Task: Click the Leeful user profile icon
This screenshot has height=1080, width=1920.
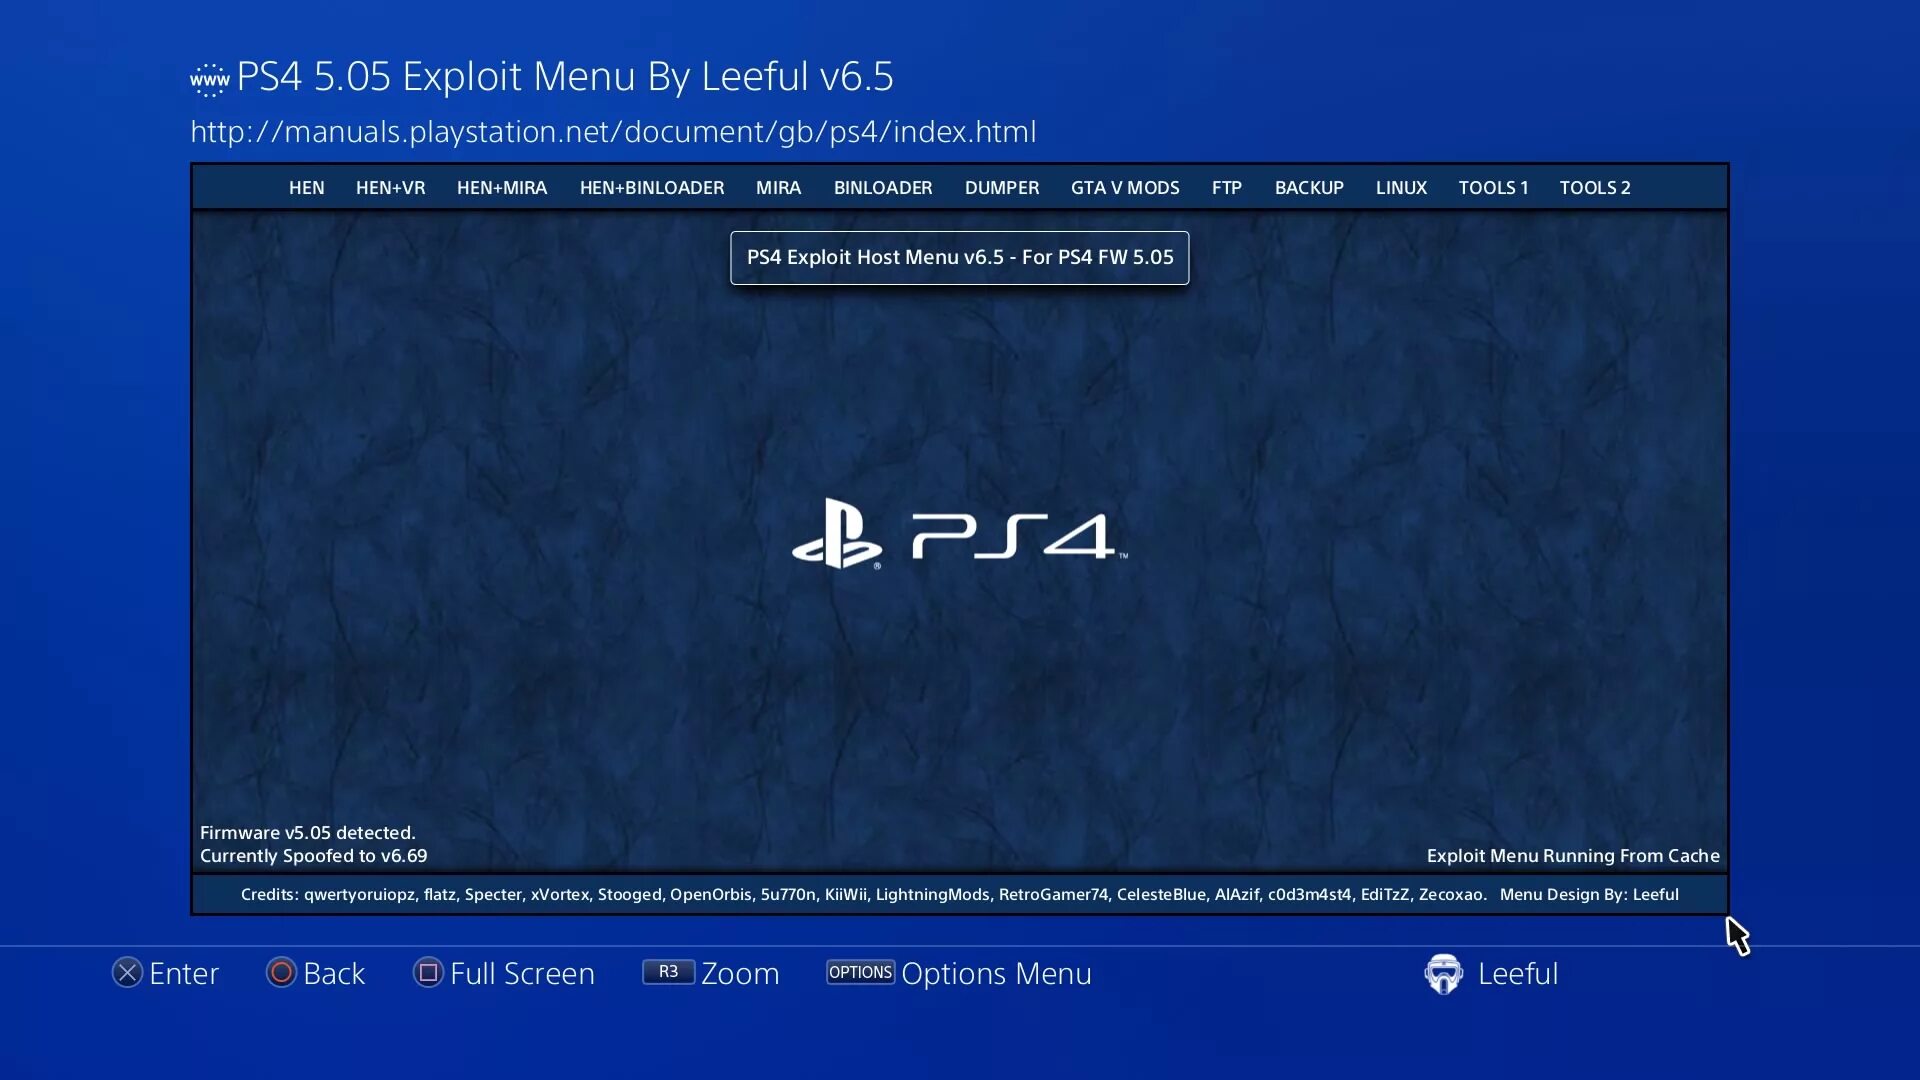Action: pos(1443,973)
